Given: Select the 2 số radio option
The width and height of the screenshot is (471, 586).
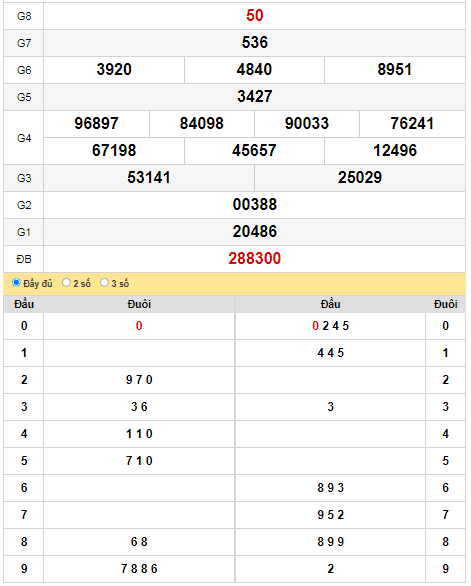Looking at the screenshot, I should (66, 283).
